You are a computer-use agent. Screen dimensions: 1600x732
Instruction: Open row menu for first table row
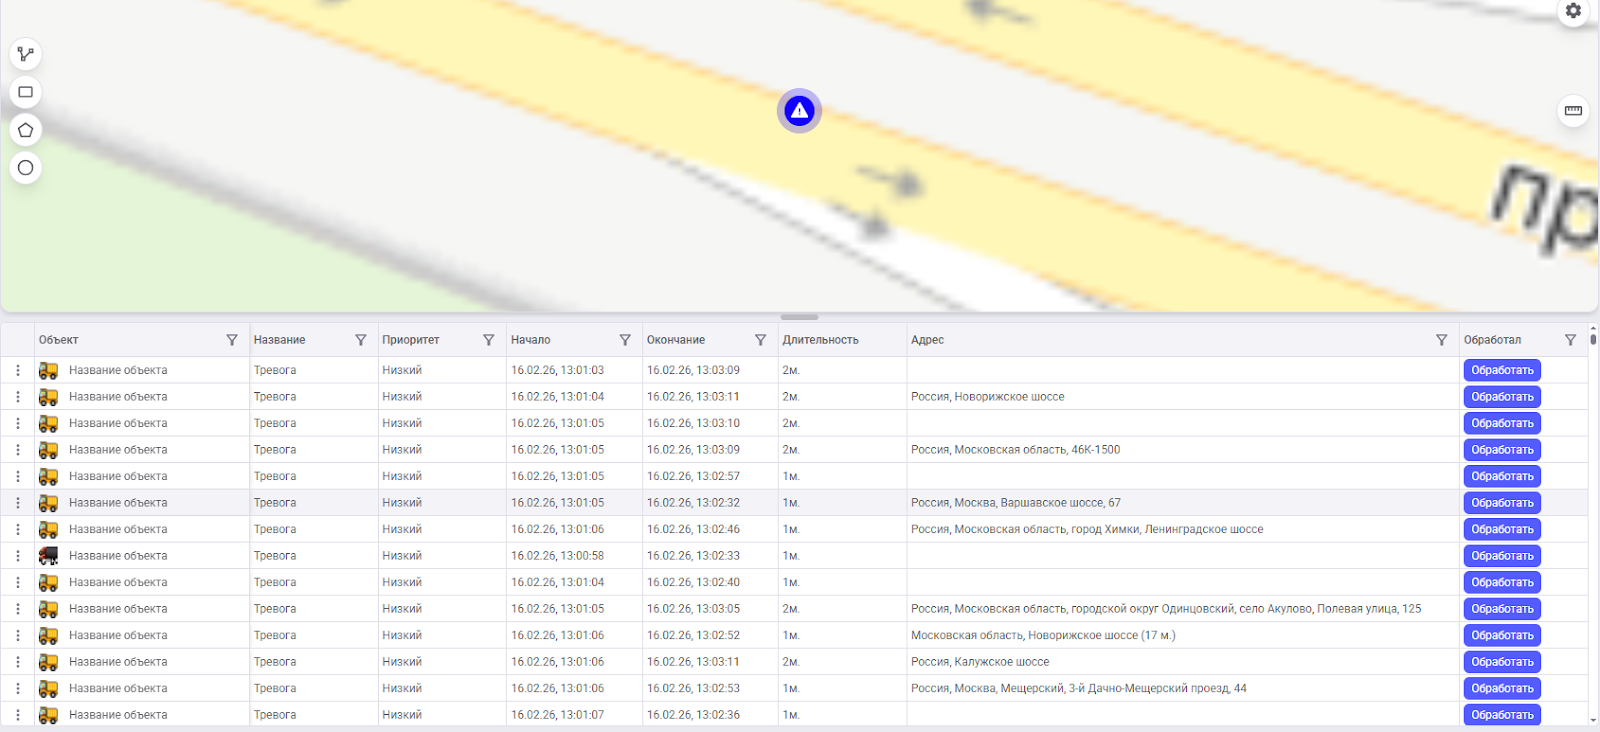18,370
